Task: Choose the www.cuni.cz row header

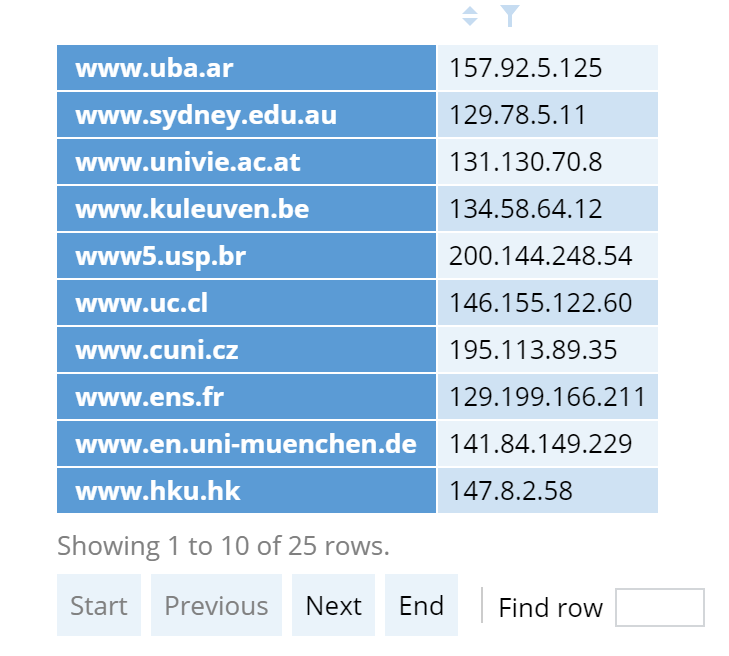Action: pos(246,350)
